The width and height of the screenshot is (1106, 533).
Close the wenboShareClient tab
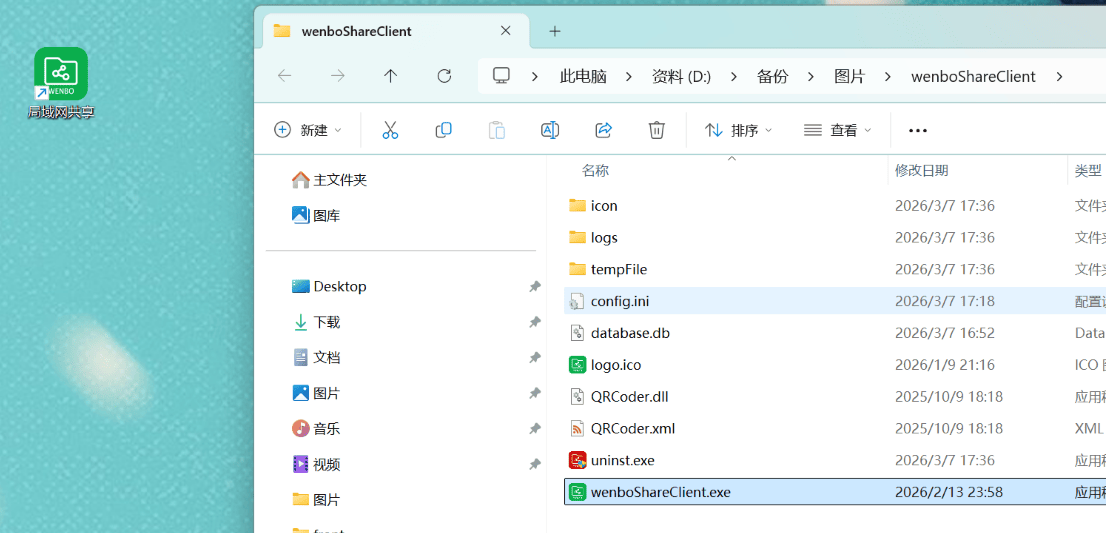[x=506, y=31]
